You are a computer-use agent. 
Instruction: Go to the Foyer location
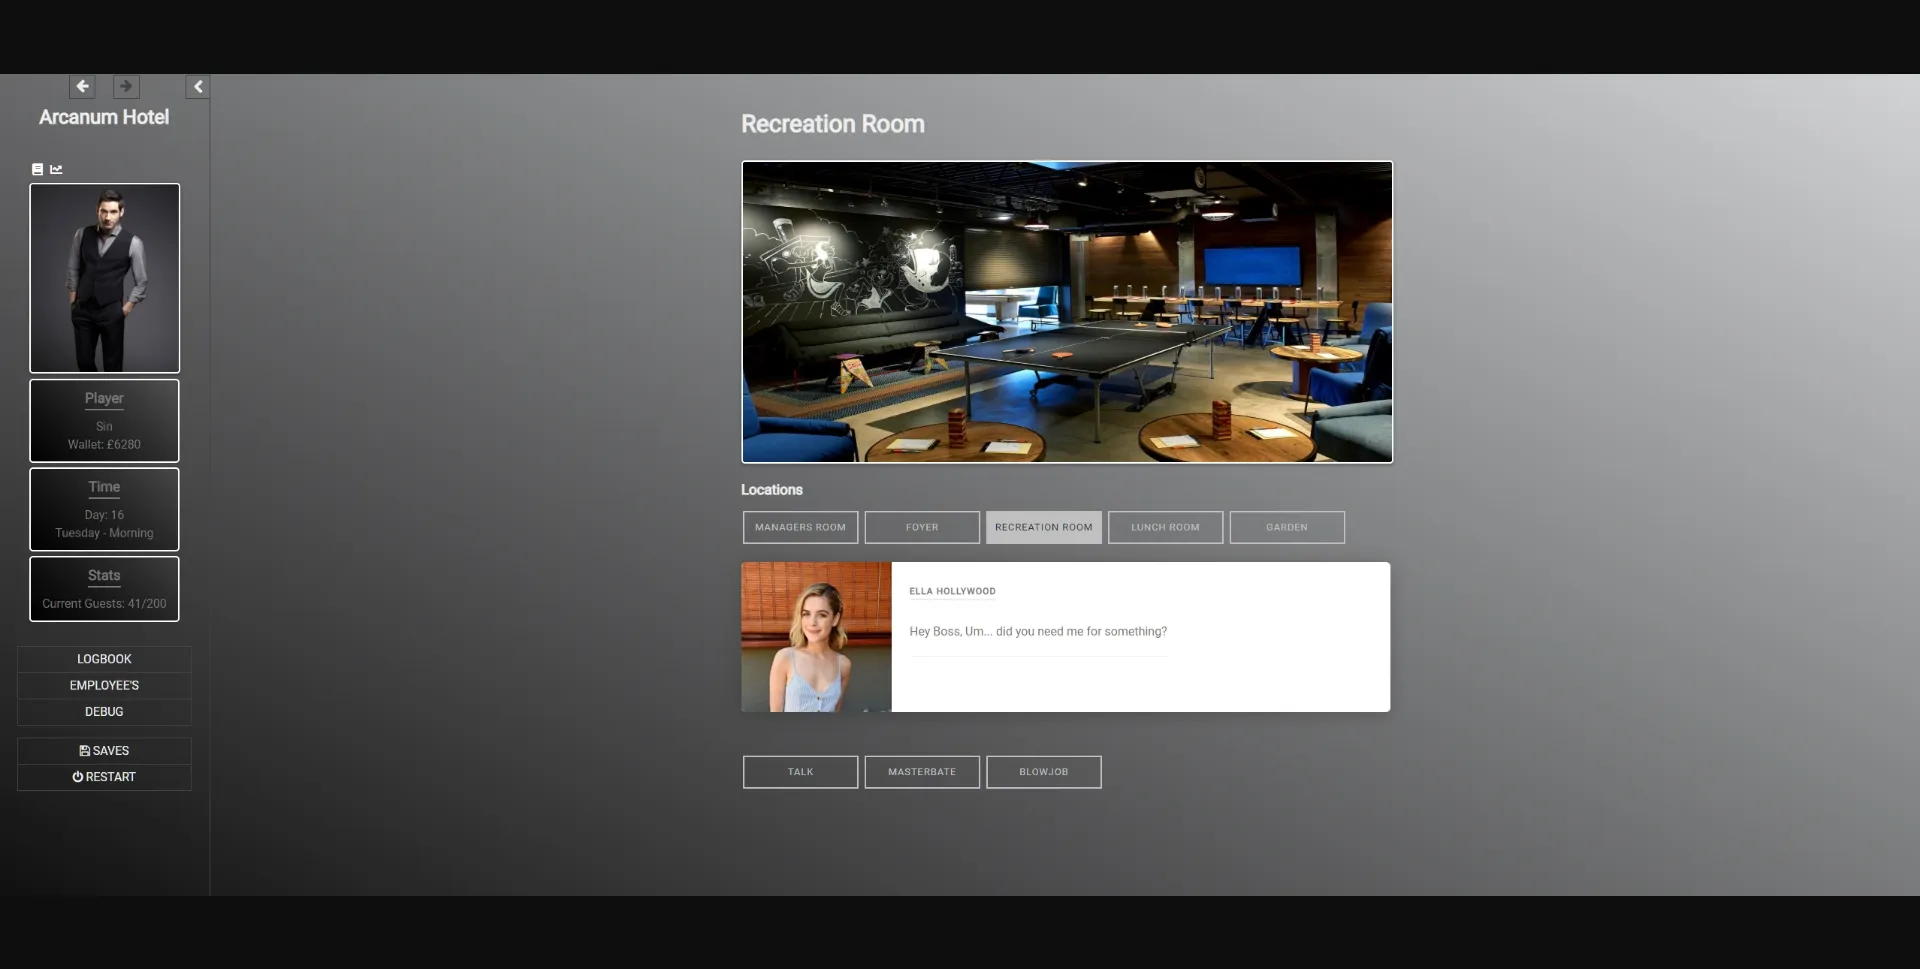[922, 527]
